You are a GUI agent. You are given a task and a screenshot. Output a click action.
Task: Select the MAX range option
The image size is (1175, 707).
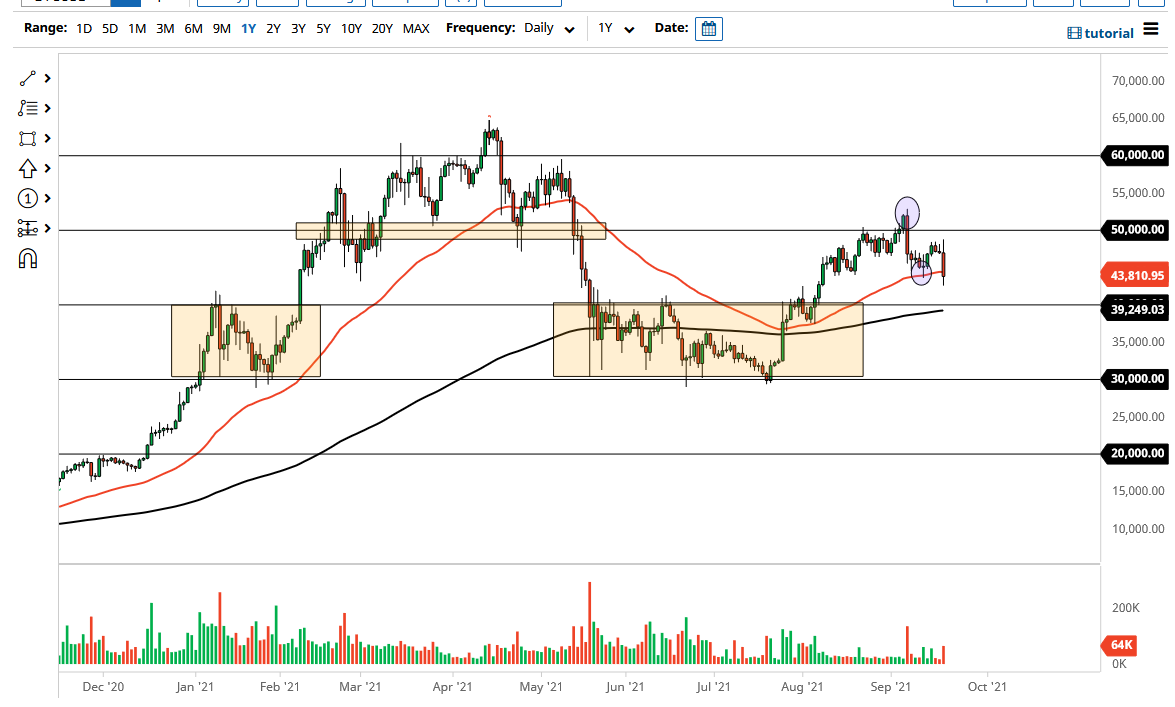[x=417, y=29]
